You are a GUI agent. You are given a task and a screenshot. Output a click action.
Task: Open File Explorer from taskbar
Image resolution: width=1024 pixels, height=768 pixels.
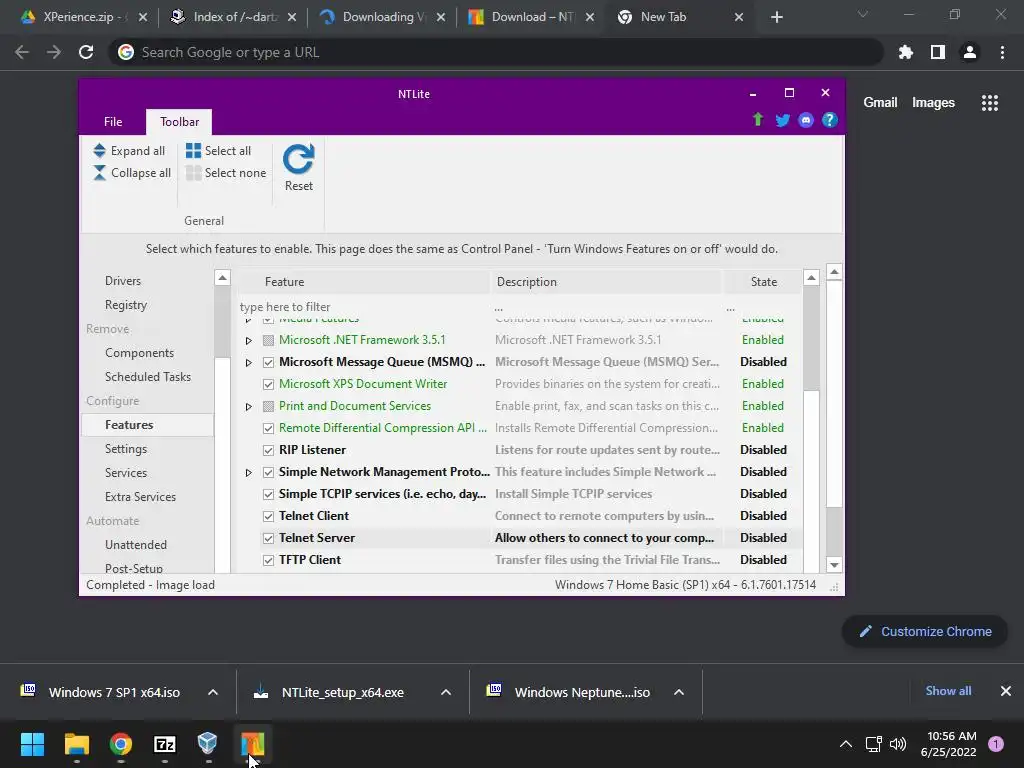tap(76, 743)
